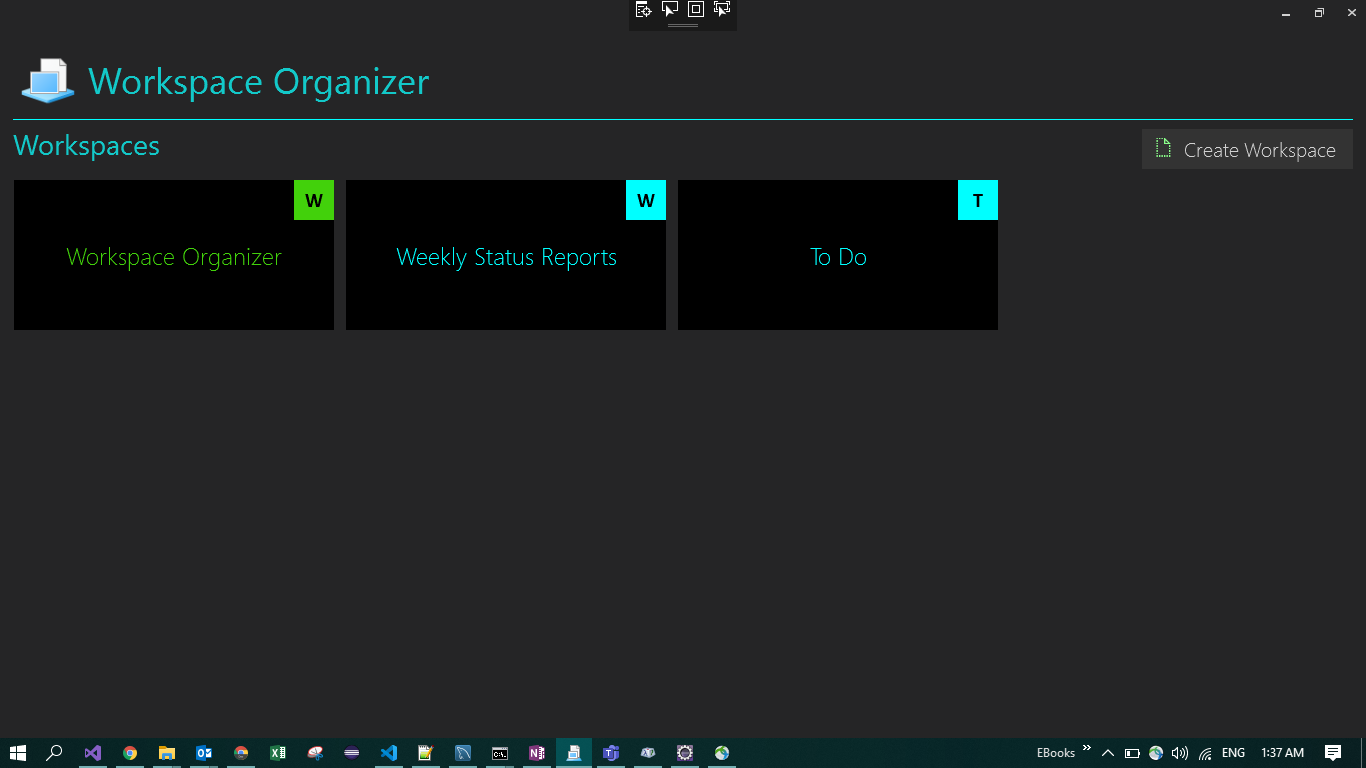Switch to Visual Studio in taskbar
Viewport: 1366px width, 768px height.
pyautogui.click(x=93, y=753)
